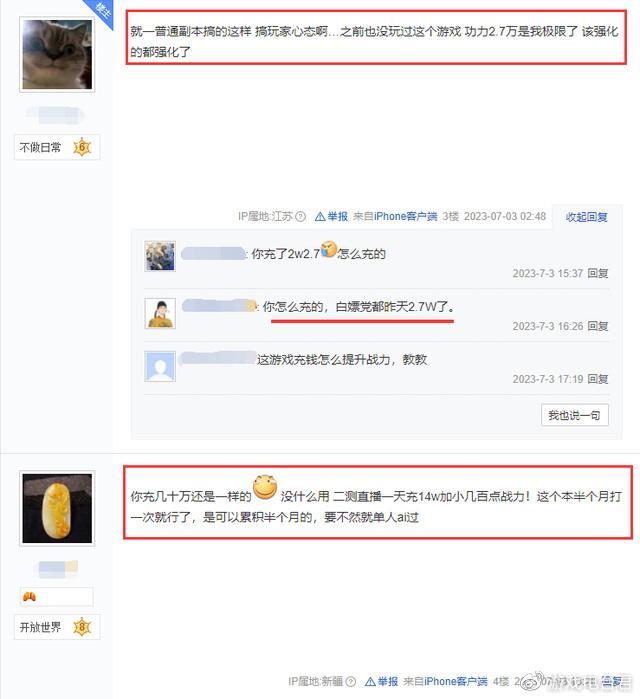Click the butterfly icon badge under second poster
The image size is (640, 699).
tap(29, 596)
